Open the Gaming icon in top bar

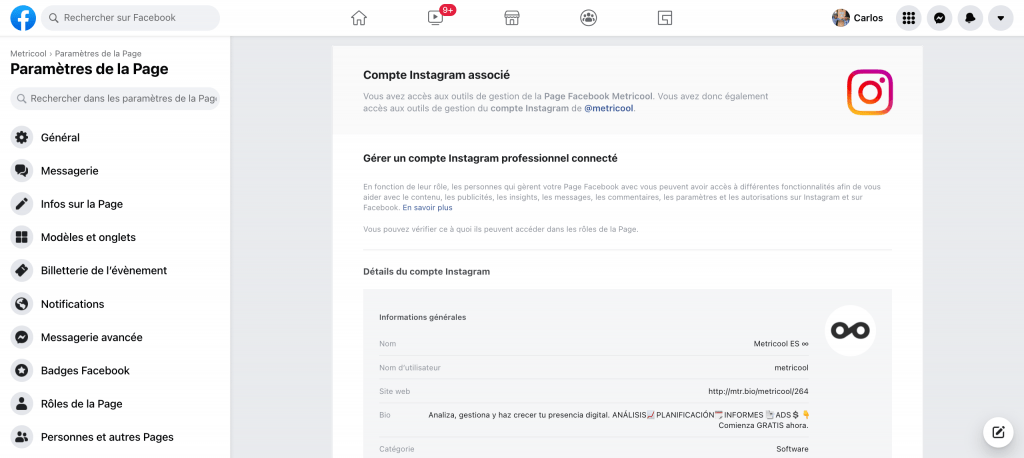pos(665,18)
